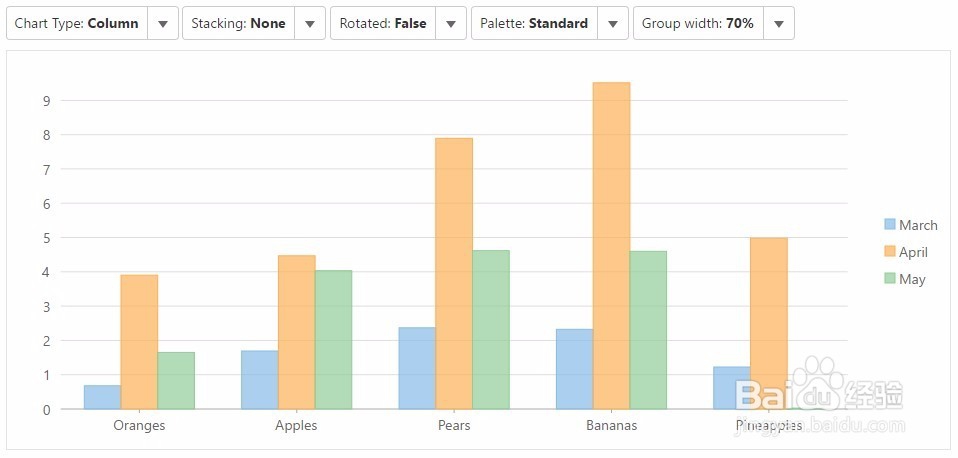Viewport: 958px width, 458px height.
Task: Toggle the May series in legend
Action: (912, 280)
